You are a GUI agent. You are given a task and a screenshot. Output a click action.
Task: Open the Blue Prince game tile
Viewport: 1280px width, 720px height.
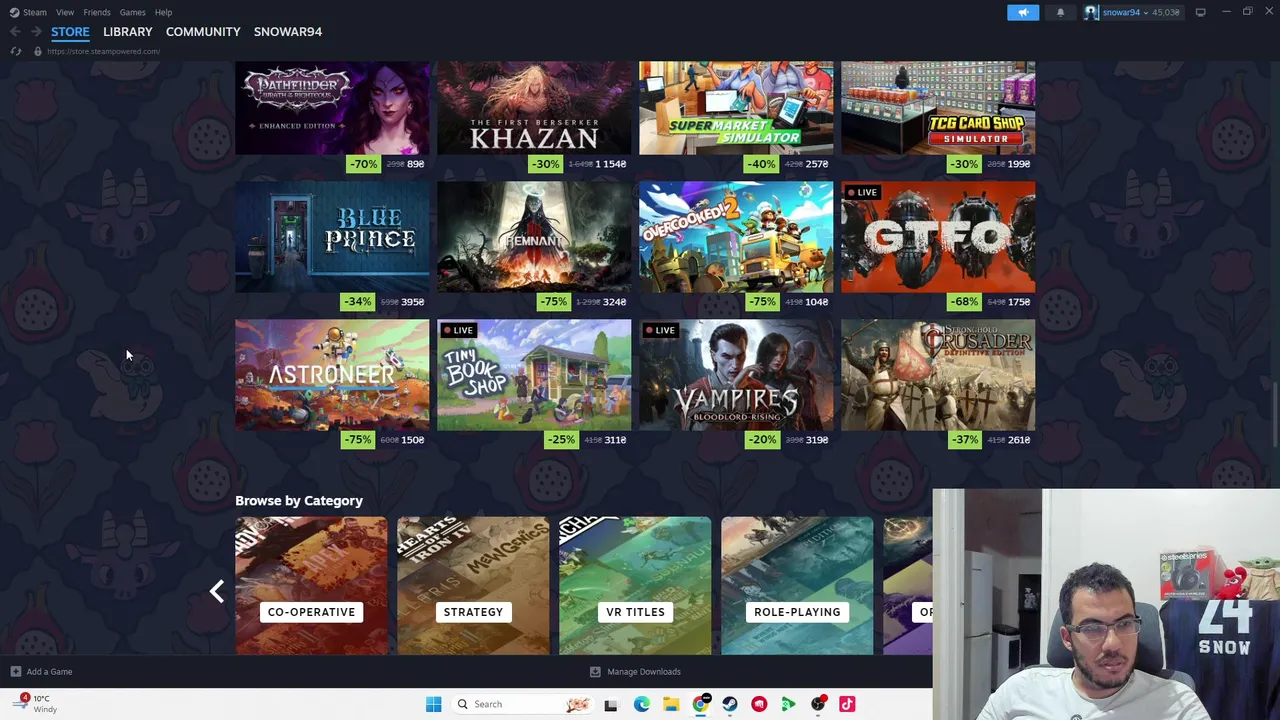[332, 237]
